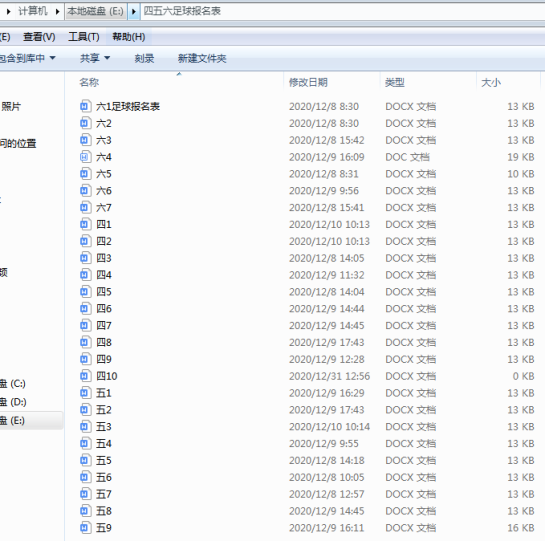Image resolution: width=546 pixels, height=542 pixels.
Task: Click the file icon next to 六6
Action: pyautogui.click(x=85, y=190)
